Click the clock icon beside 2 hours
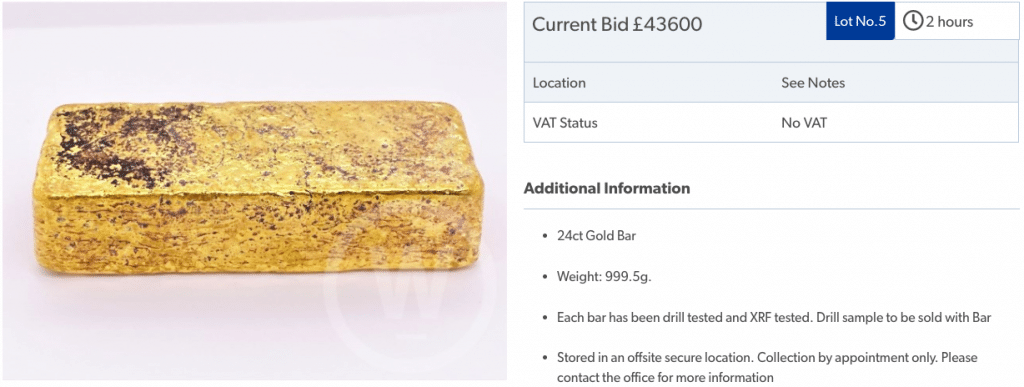The image size is (1024, 387). pyautogui.click(x=912, y=21)
